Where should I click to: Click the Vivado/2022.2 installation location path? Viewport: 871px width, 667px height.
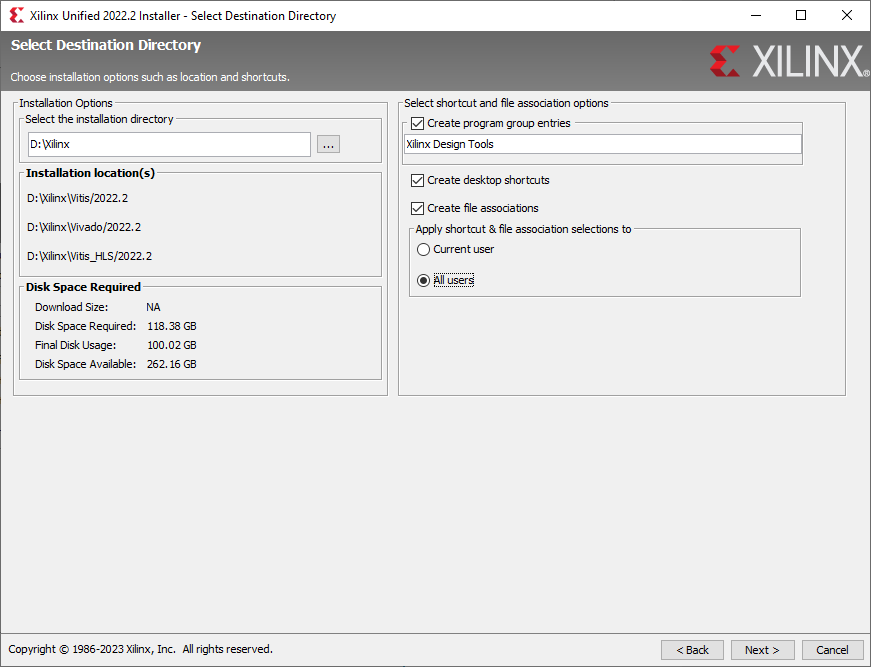[x=83, y=228]
